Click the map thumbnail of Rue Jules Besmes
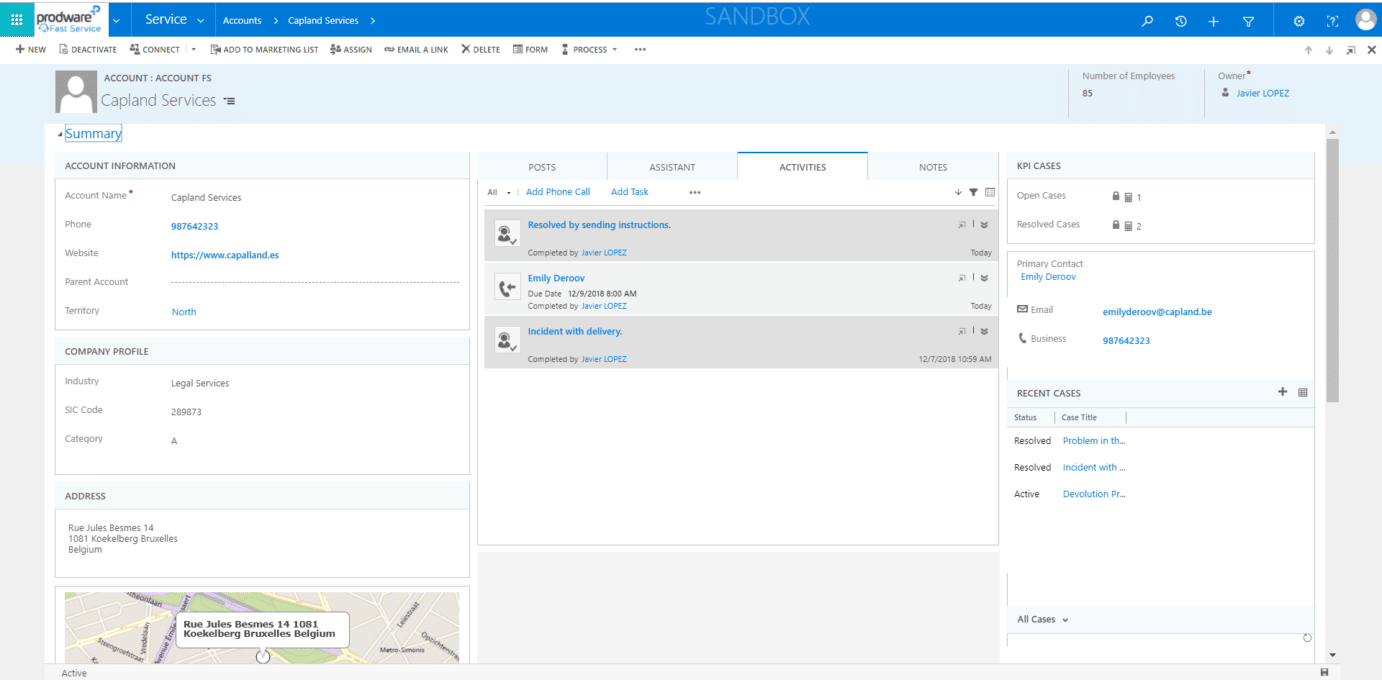This screenshot has height=680, width=1382. pyautogui.click(x=262, y=627)
